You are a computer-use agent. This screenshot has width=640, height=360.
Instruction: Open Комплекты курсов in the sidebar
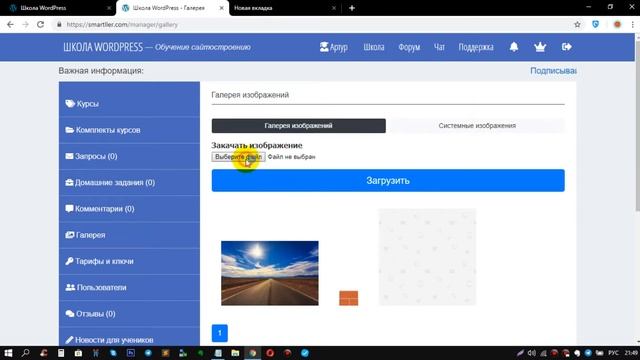tap(129, 130)
